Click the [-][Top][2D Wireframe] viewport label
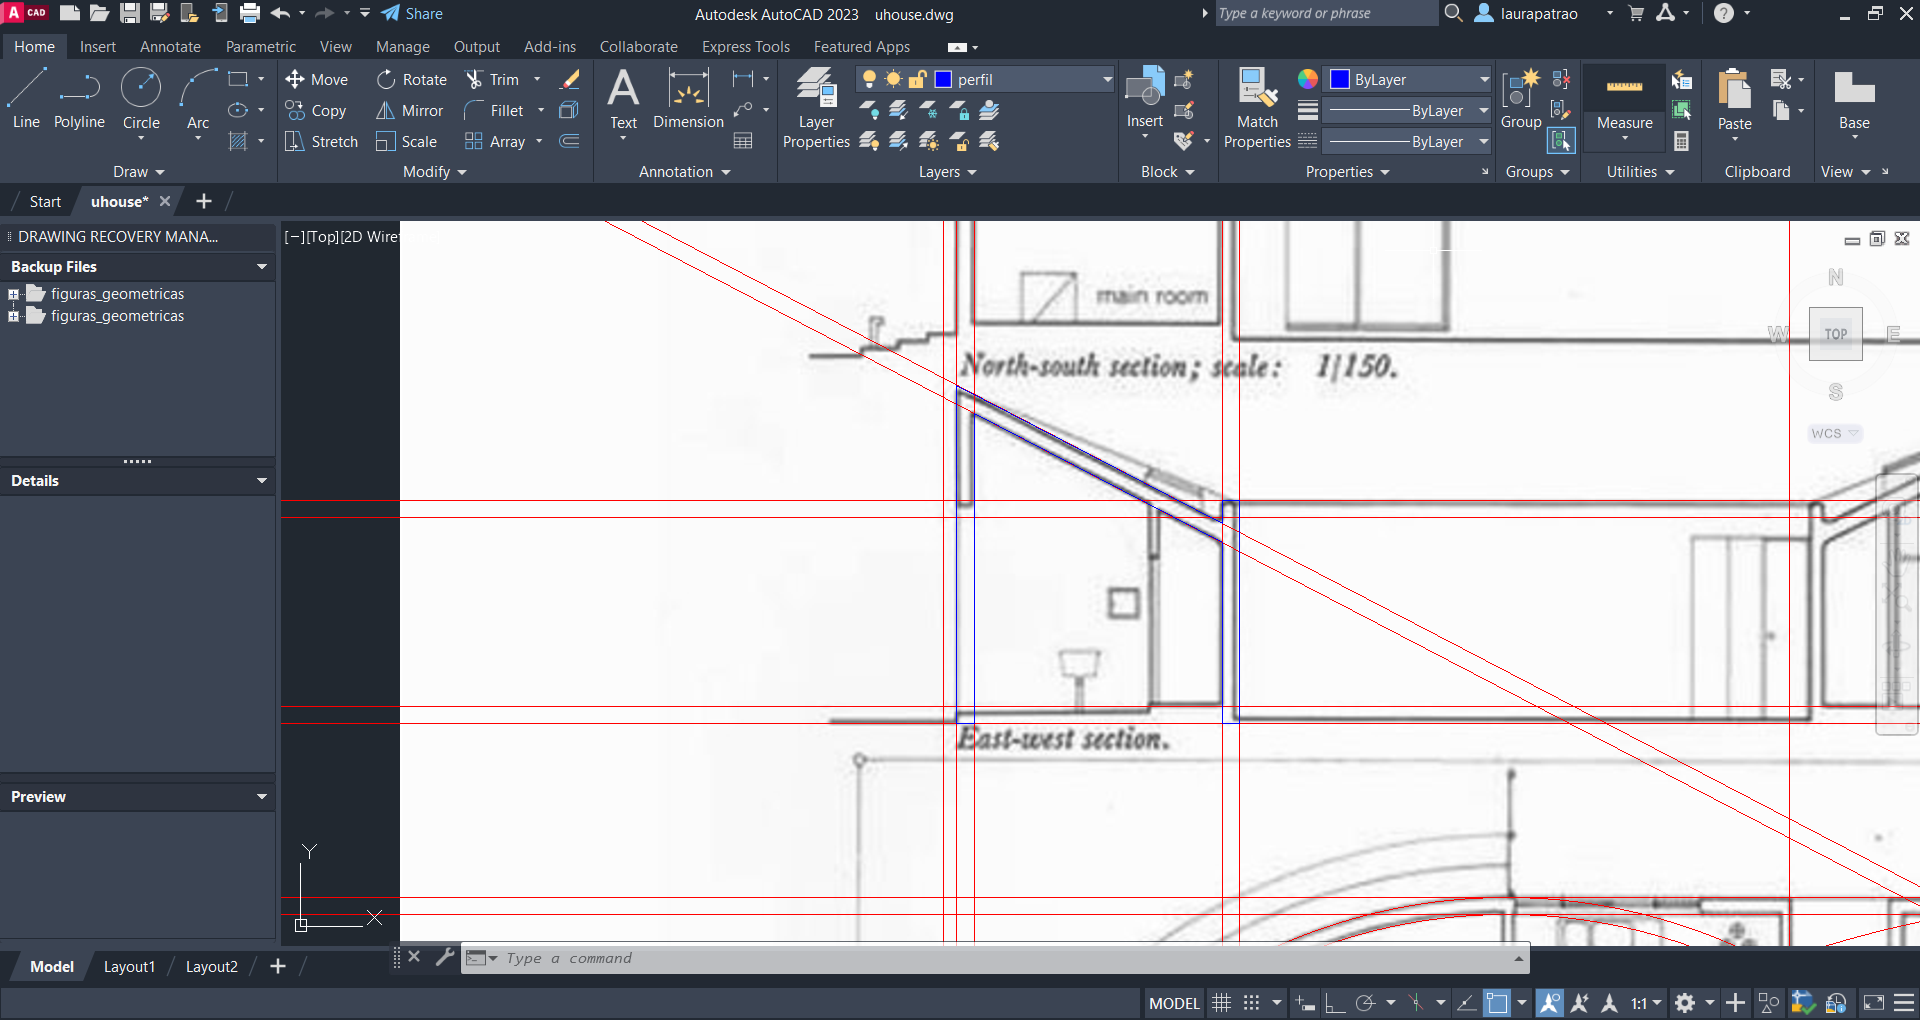This screenshot has width=1920, height=1020. coord(341,237)
